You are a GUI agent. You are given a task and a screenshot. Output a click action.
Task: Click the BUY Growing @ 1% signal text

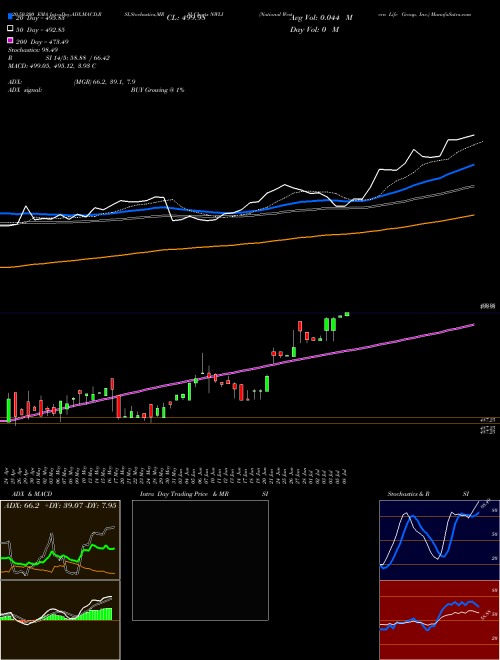click(x=157, y=90)
